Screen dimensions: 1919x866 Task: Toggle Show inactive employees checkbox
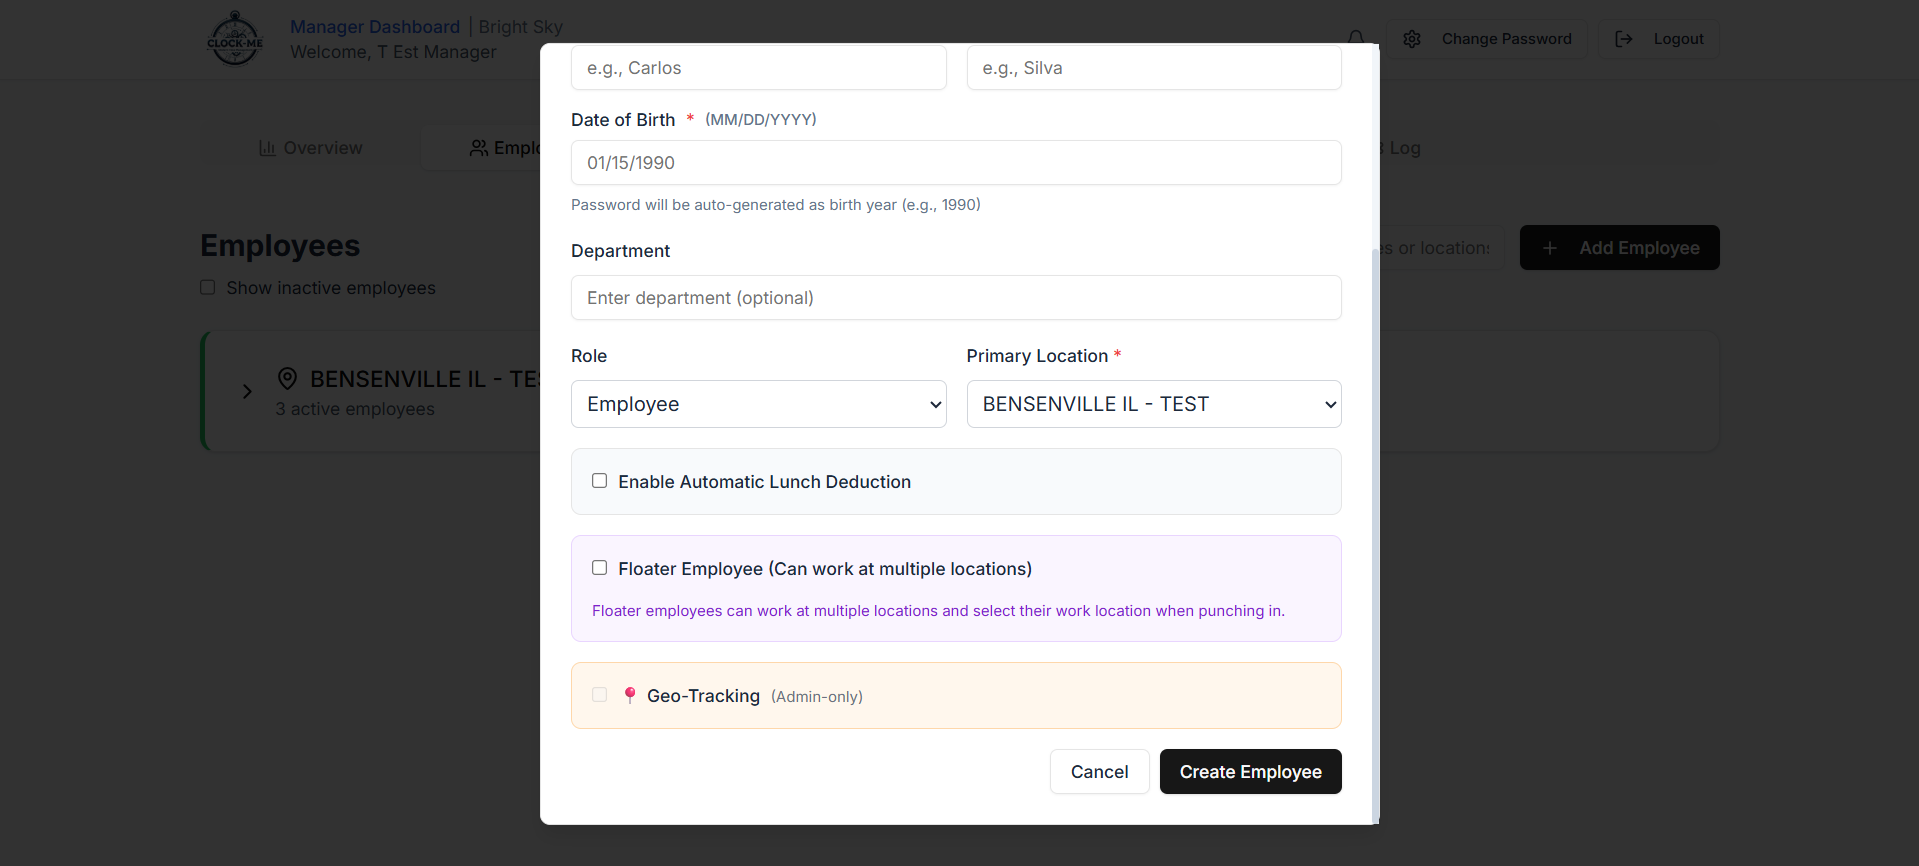(208, 288)
